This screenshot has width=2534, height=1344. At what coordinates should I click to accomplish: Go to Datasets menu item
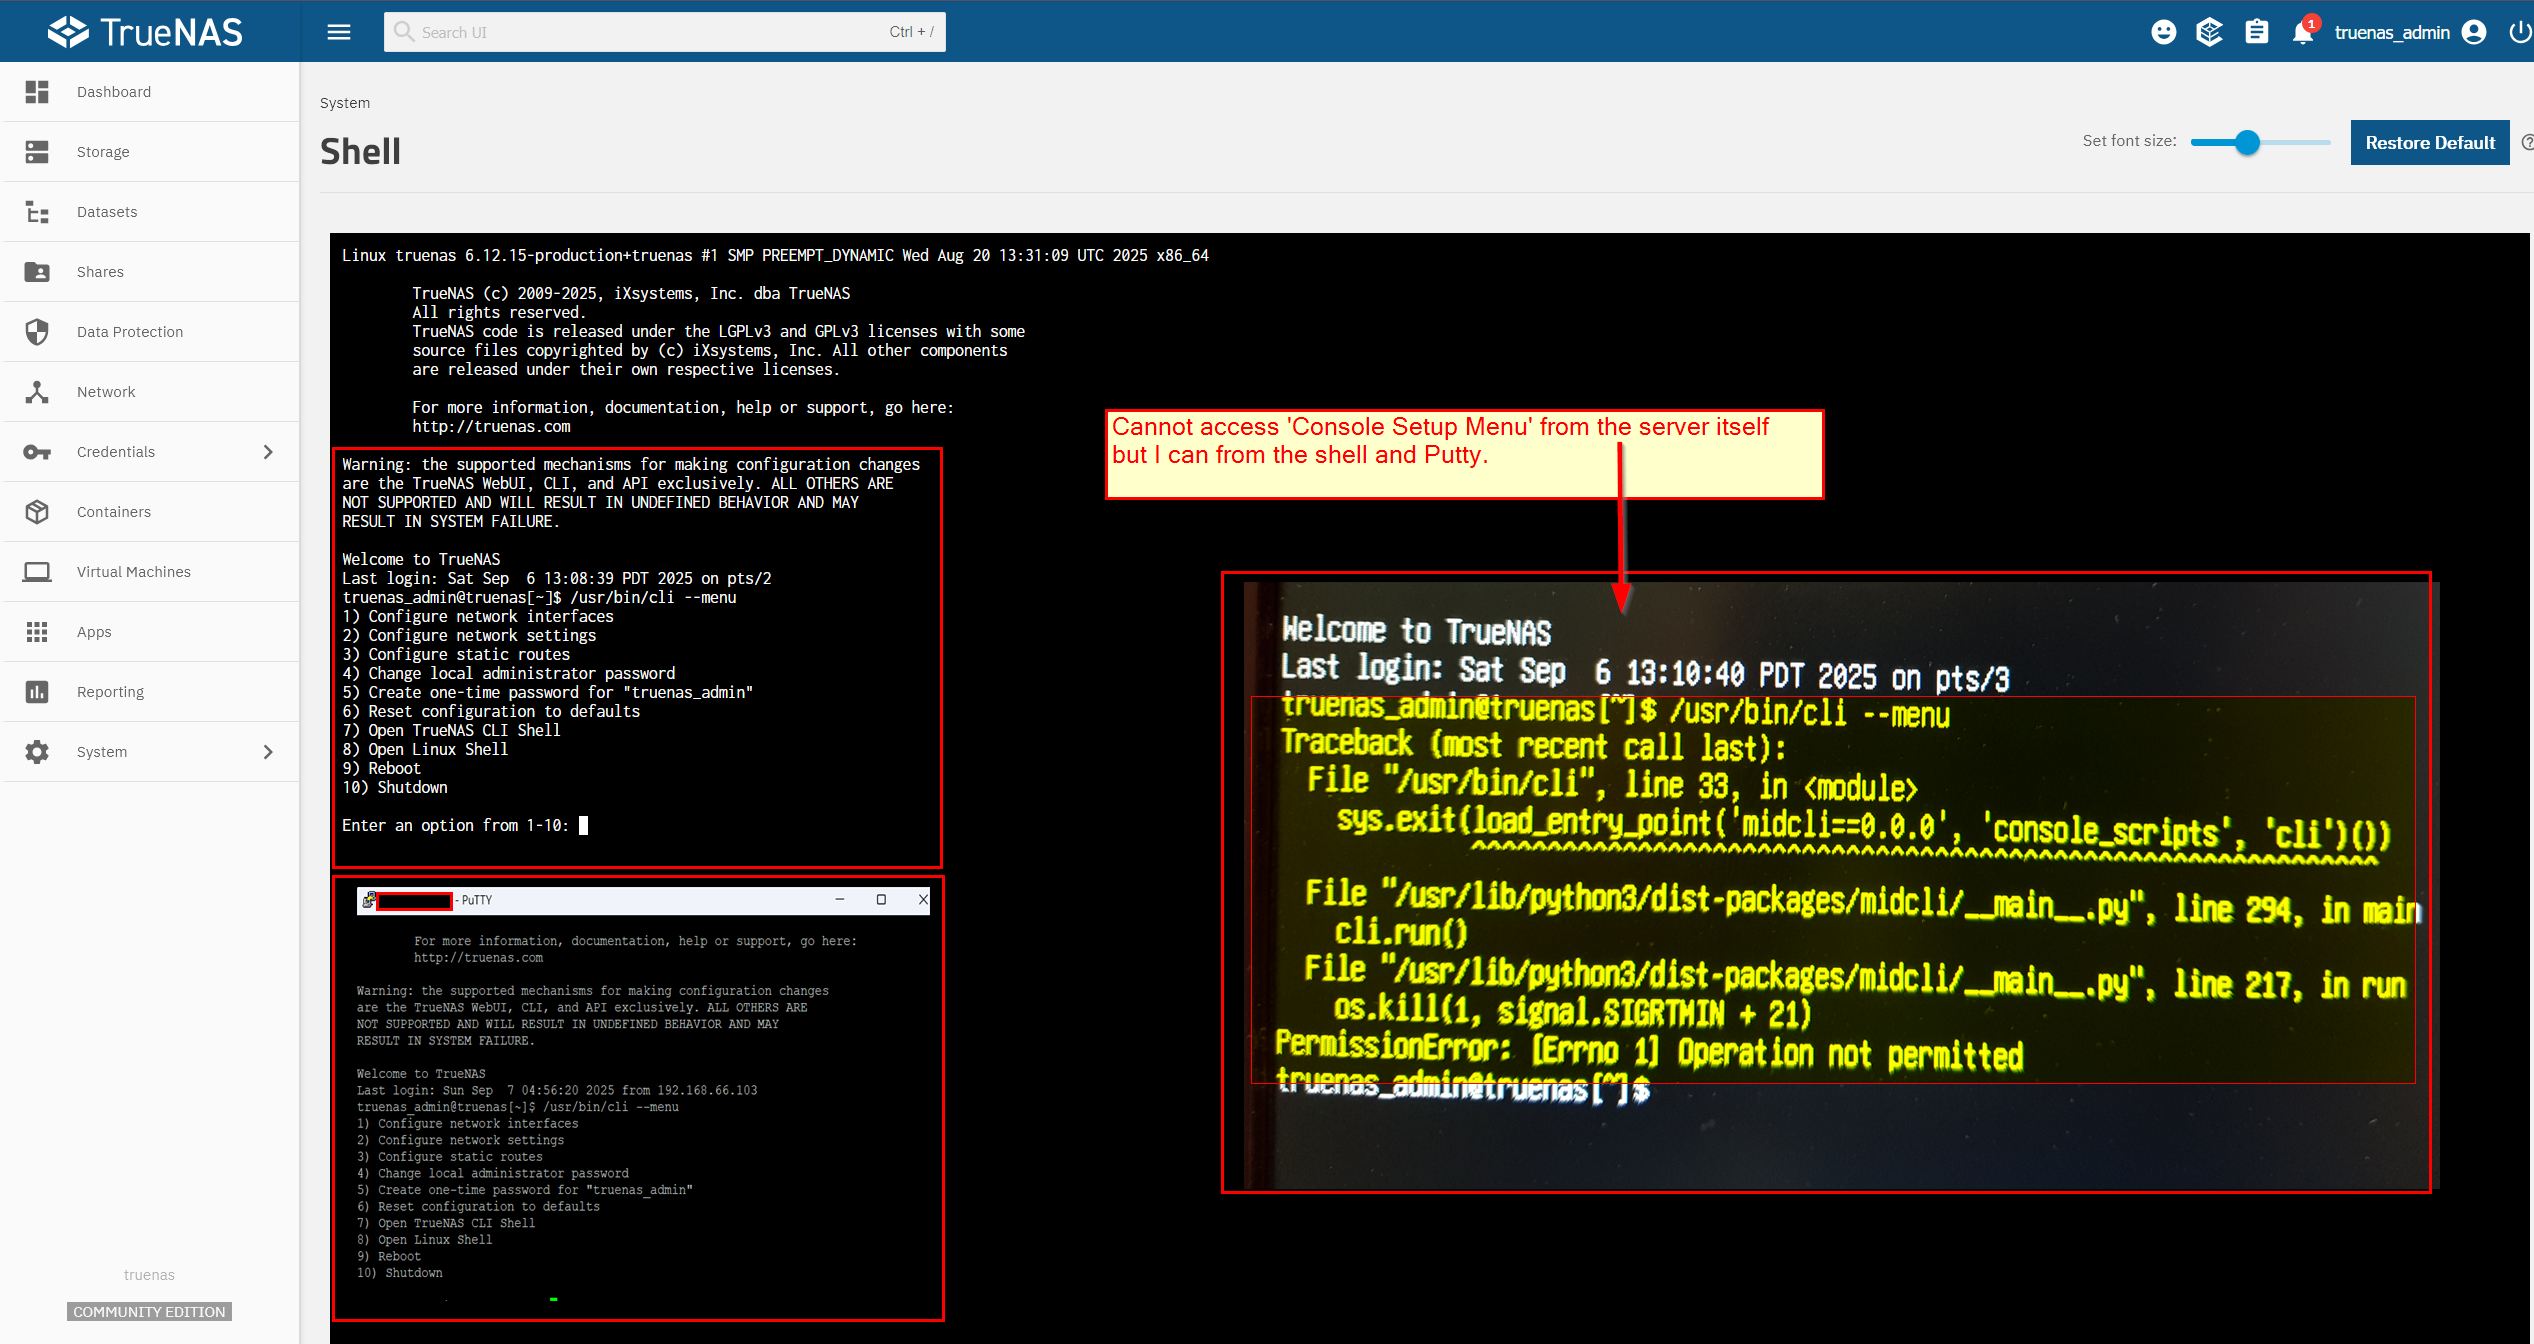[150, 212]
